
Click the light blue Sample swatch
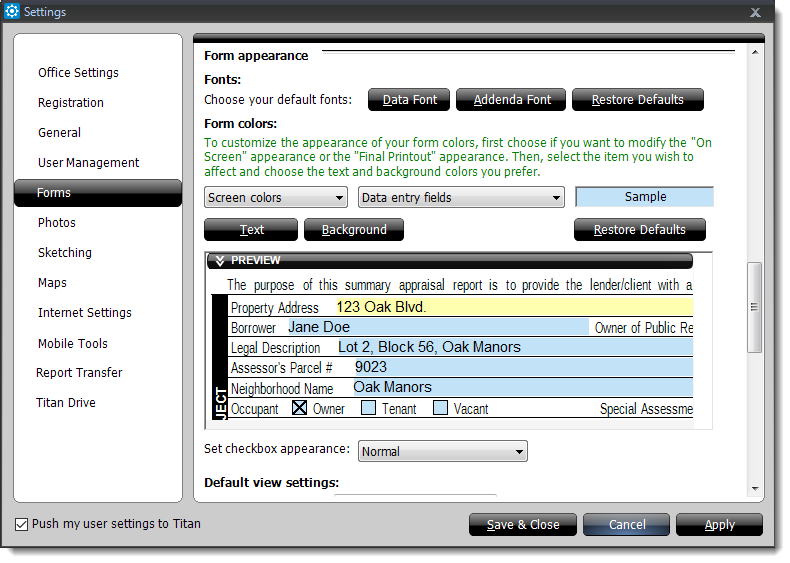(644, 197)
